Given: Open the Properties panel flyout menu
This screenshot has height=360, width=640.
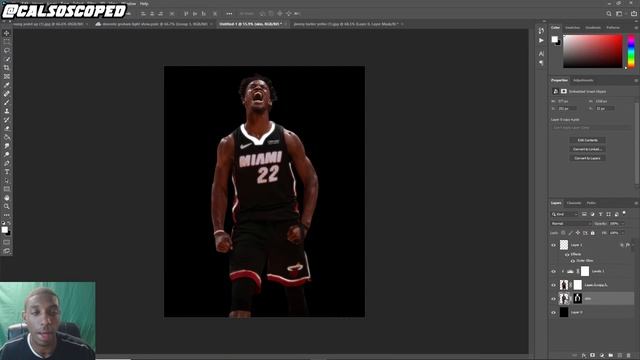Looking at the screenshot, I should [636, 80].
